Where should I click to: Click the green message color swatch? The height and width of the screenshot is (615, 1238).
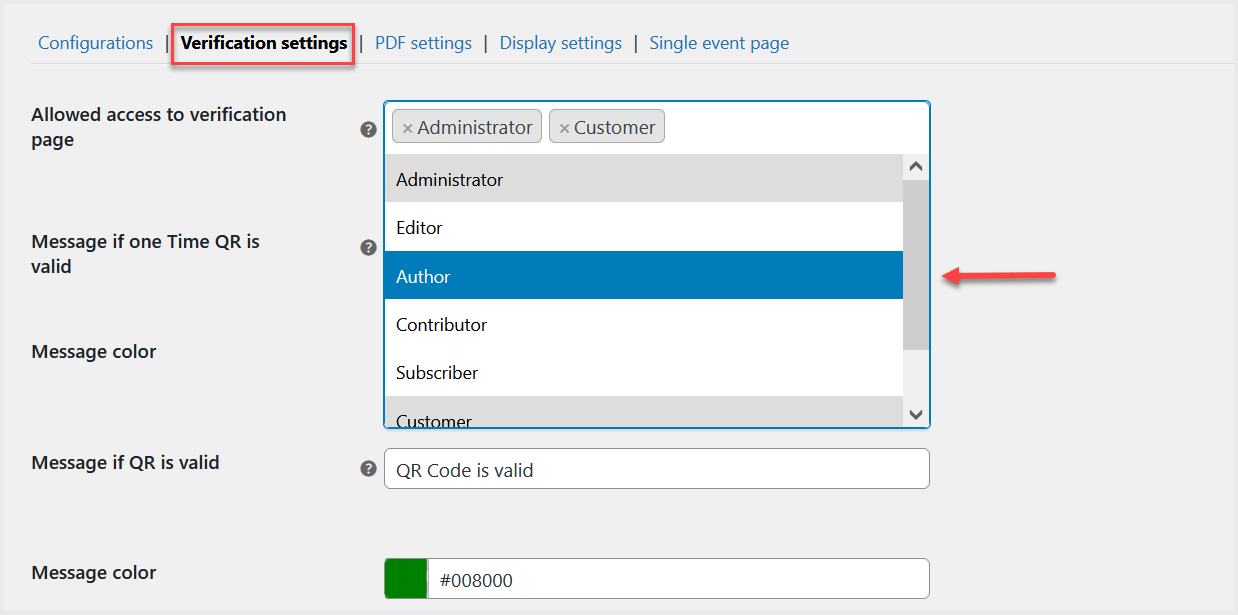coord(406,579)
